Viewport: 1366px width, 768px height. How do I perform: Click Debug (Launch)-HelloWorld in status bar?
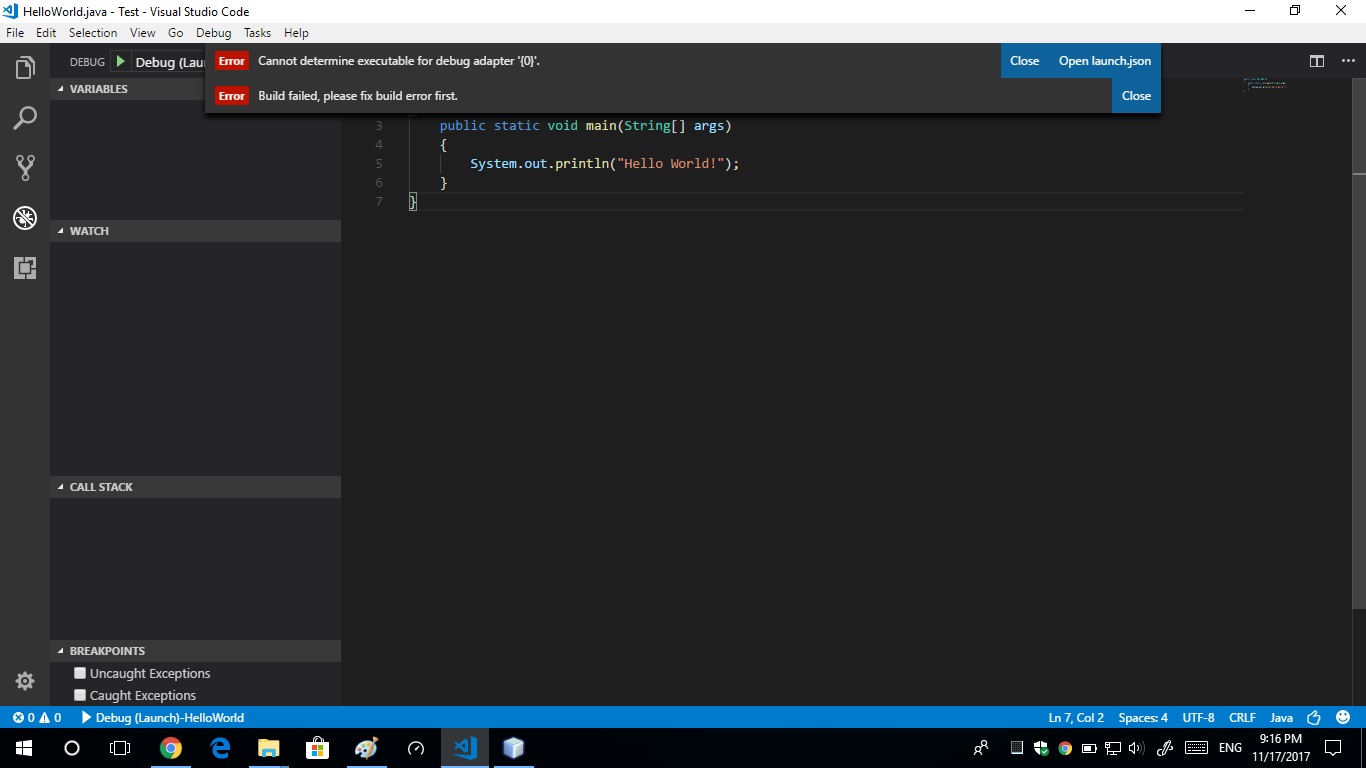pyautogui.click(x=162, y=718)
